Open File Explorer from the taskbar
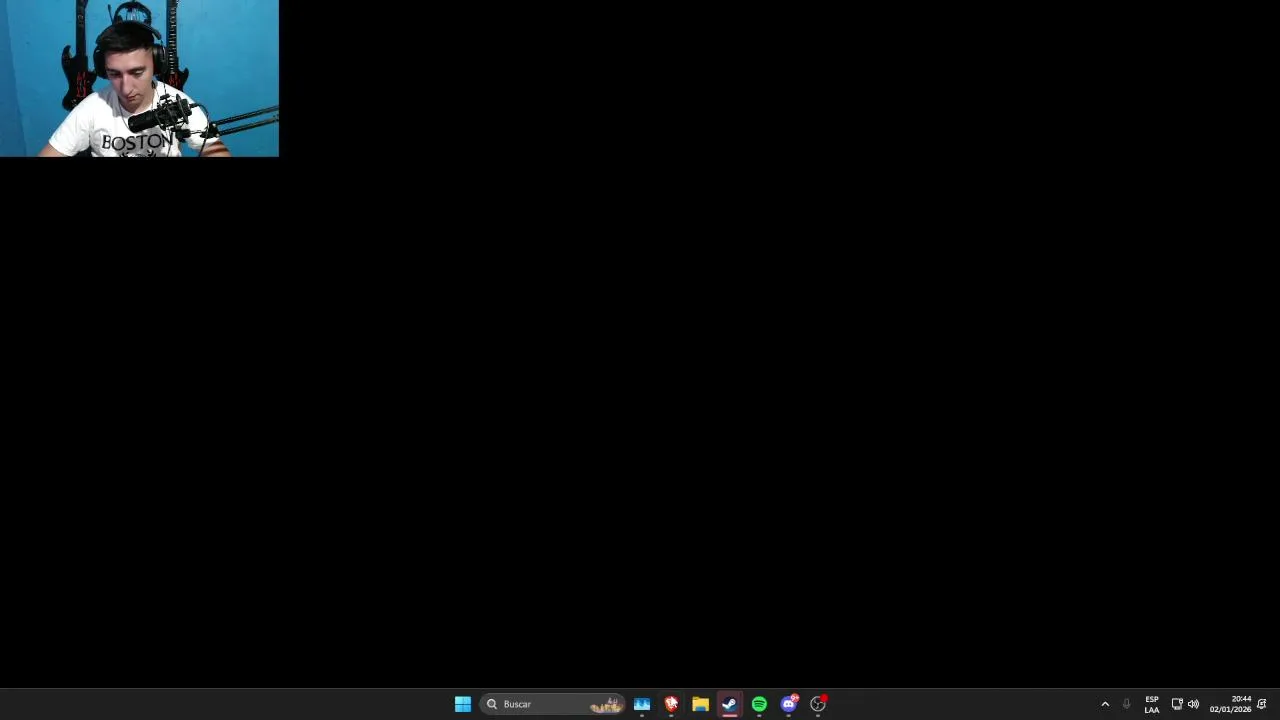This screenshot has height=720, width=1280. point(700,704)
